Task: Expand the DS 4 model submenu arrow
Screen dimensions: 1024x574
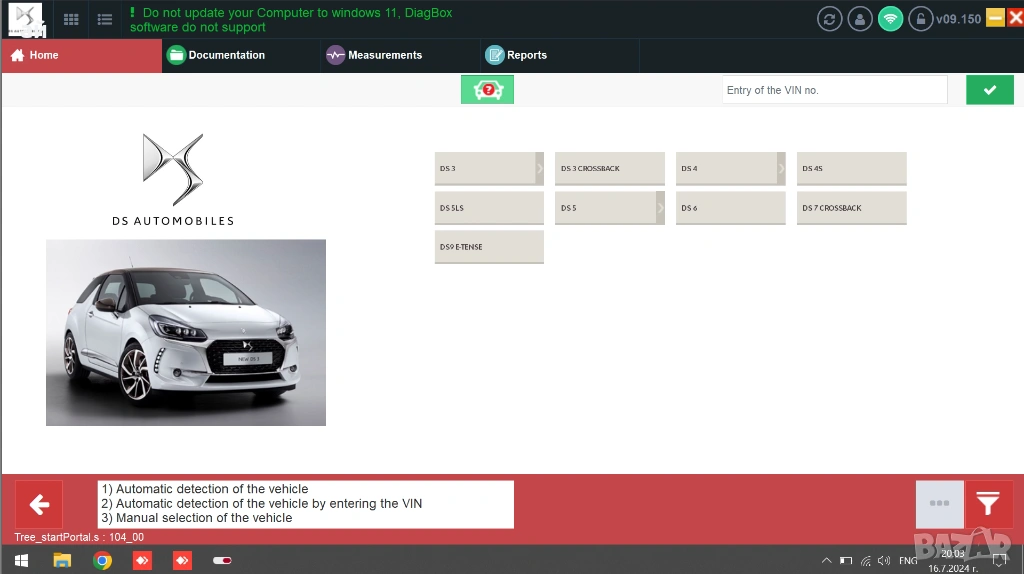Action: click(781, 168)
